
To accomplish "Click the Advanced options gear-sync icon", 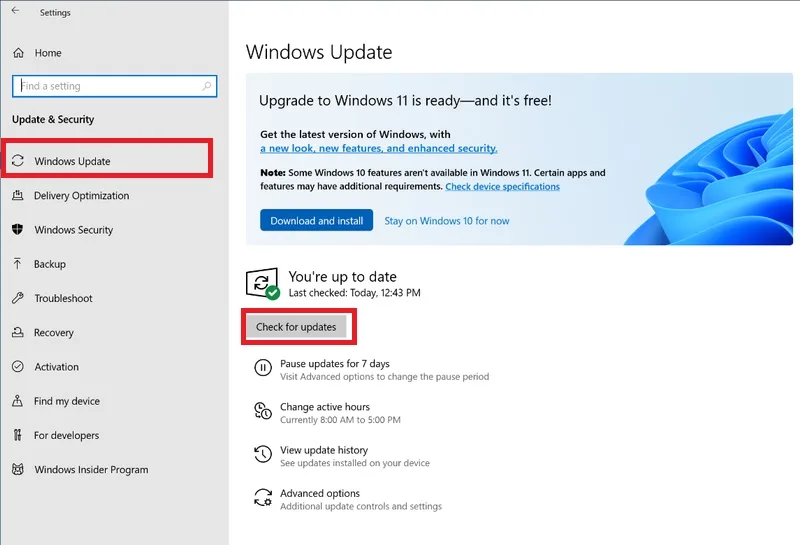I will pyautogui.click(x=263, y=497).
